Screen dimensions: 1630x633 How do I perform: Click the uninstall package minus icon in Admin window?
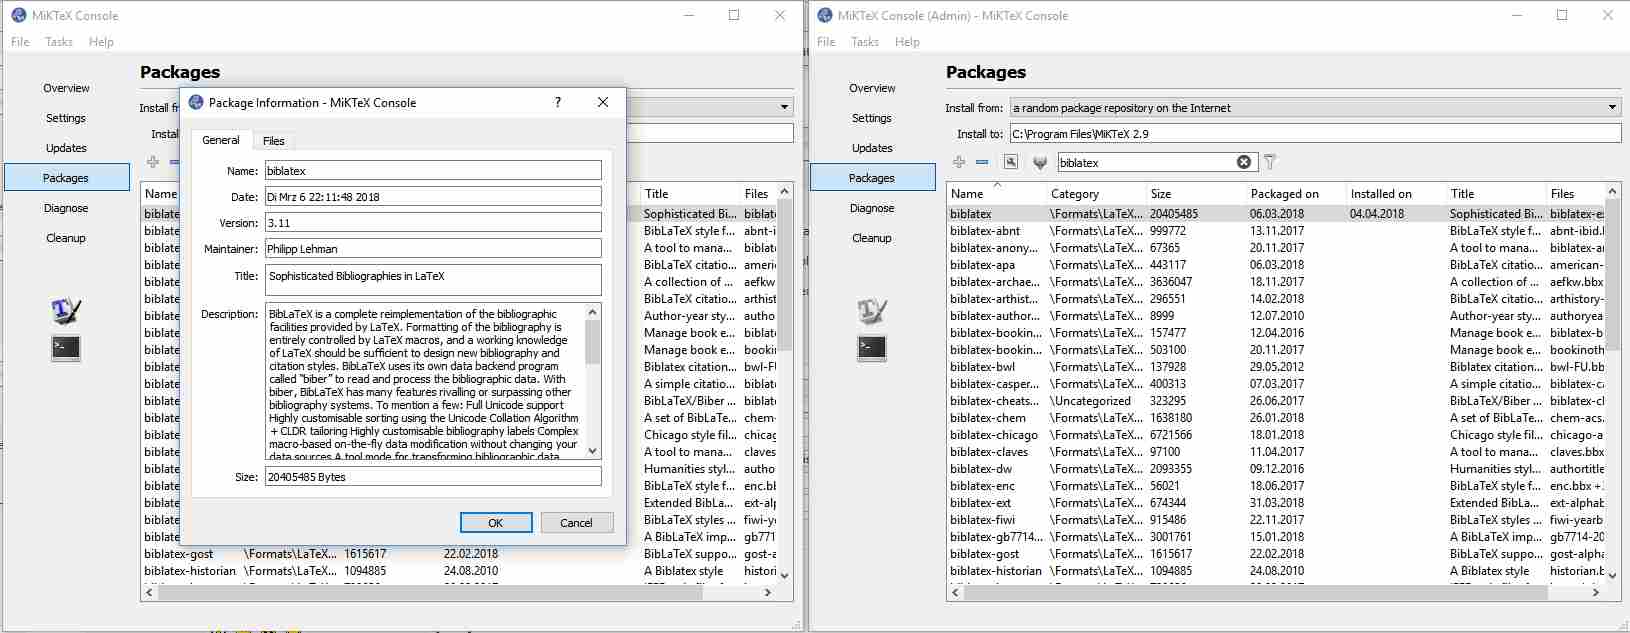982,162
